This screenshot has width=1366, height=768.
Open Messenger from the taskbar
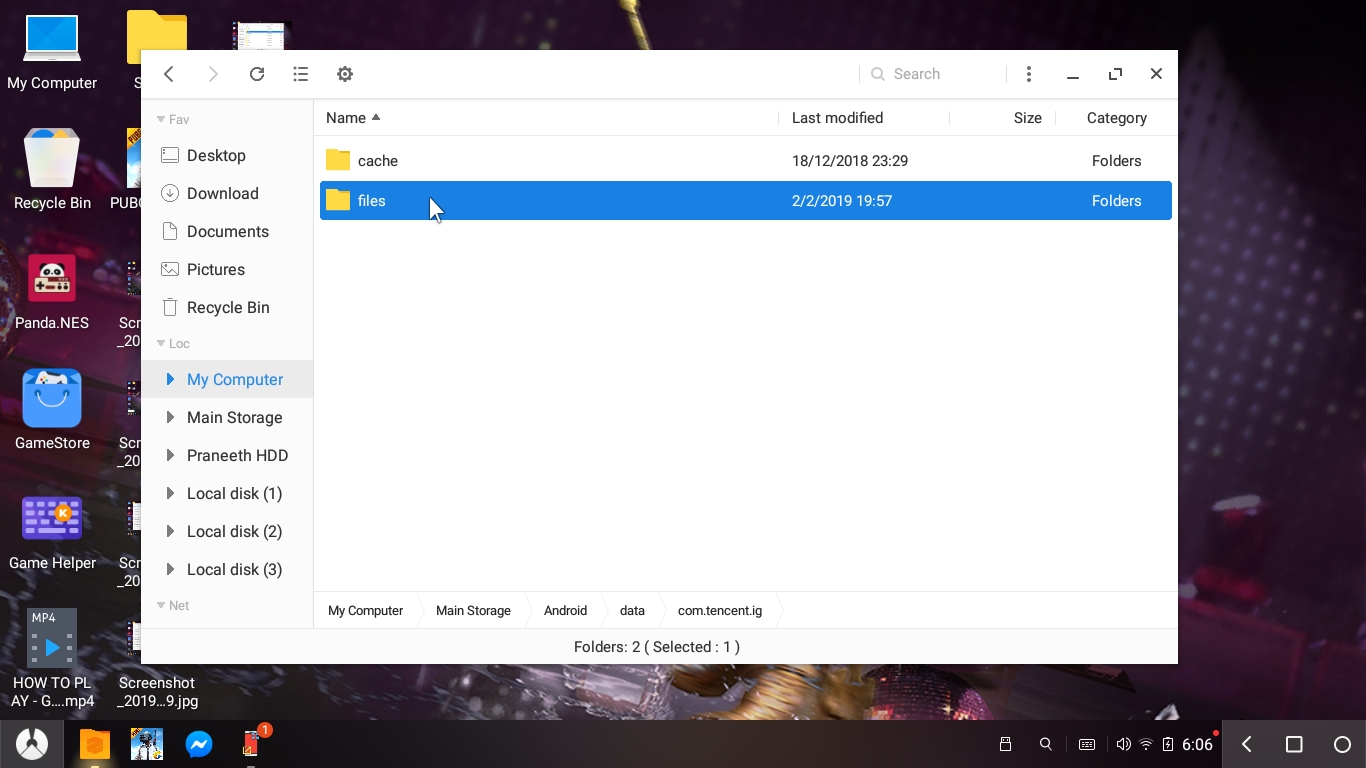coord(199,744)
